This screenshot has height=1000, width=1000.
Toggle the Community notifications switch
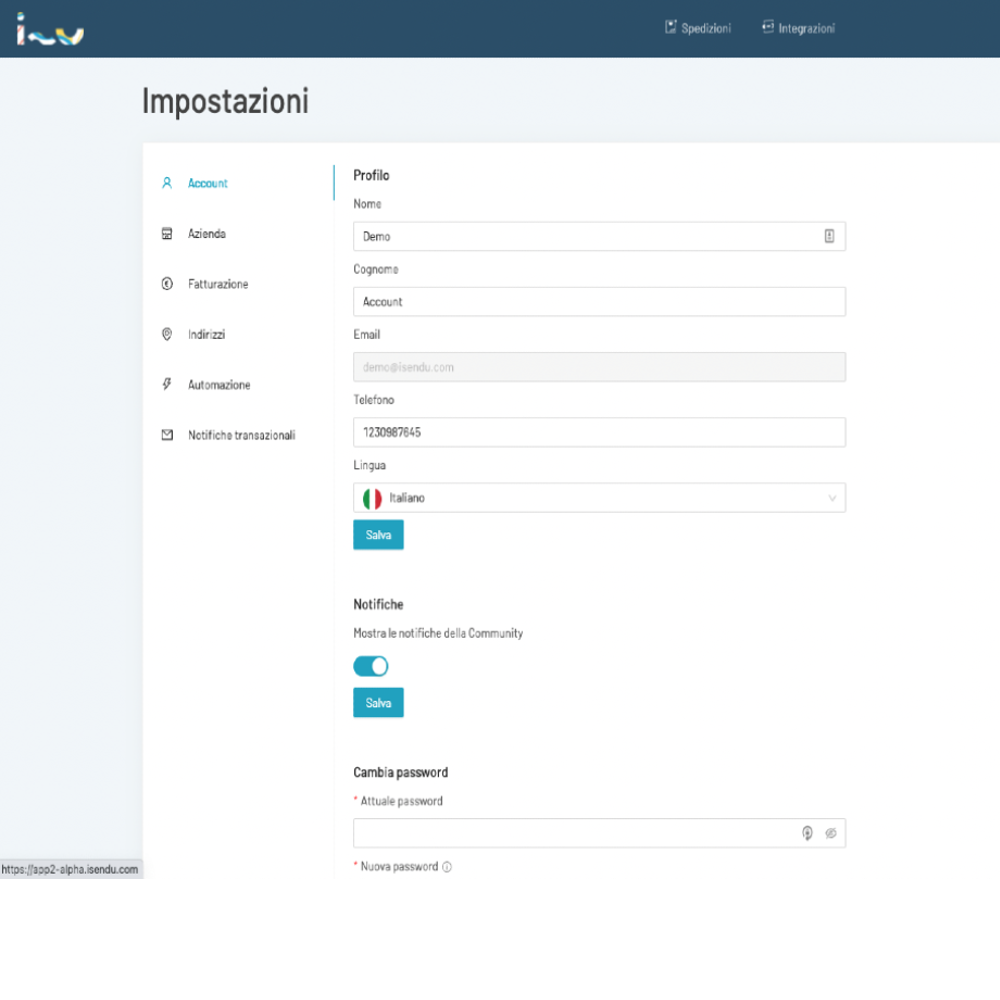(x=371, y=666)
